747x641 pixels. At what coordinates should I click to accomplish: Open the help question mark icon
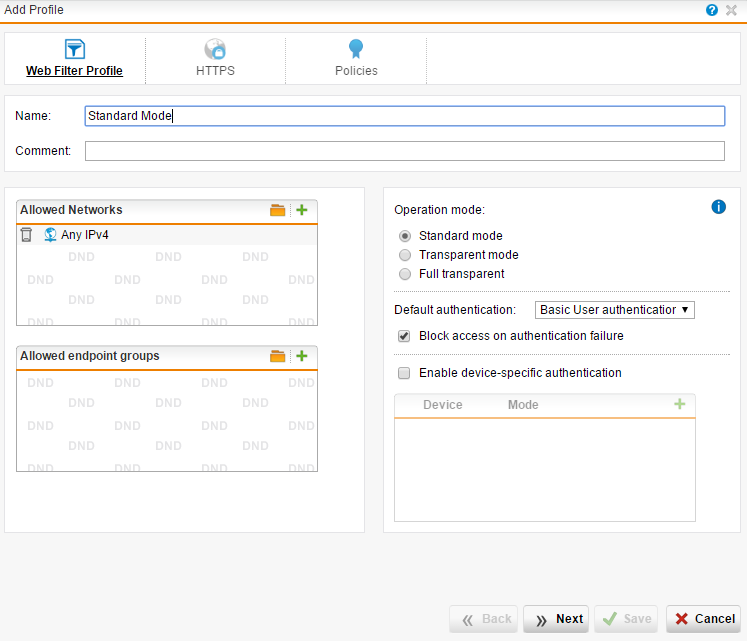click(x=712, y=10)
